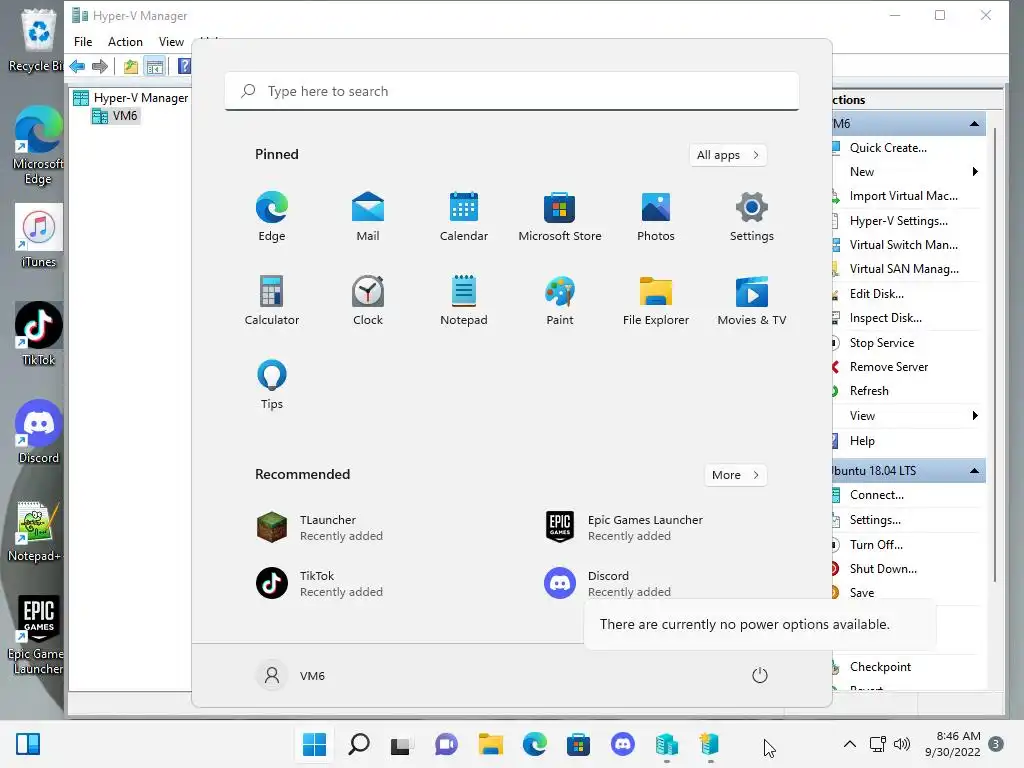1024x768 pixels.
Task: Open the volume tray icon
Action: [902, 744]
